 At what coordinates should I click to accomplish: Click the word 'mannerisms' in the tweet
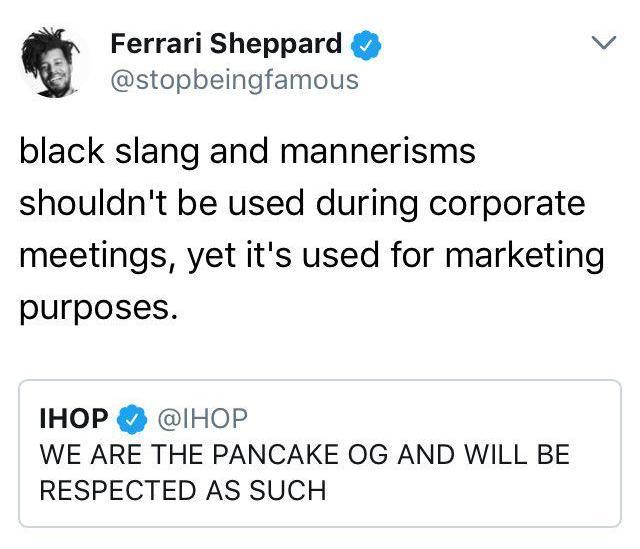[378, 151]
